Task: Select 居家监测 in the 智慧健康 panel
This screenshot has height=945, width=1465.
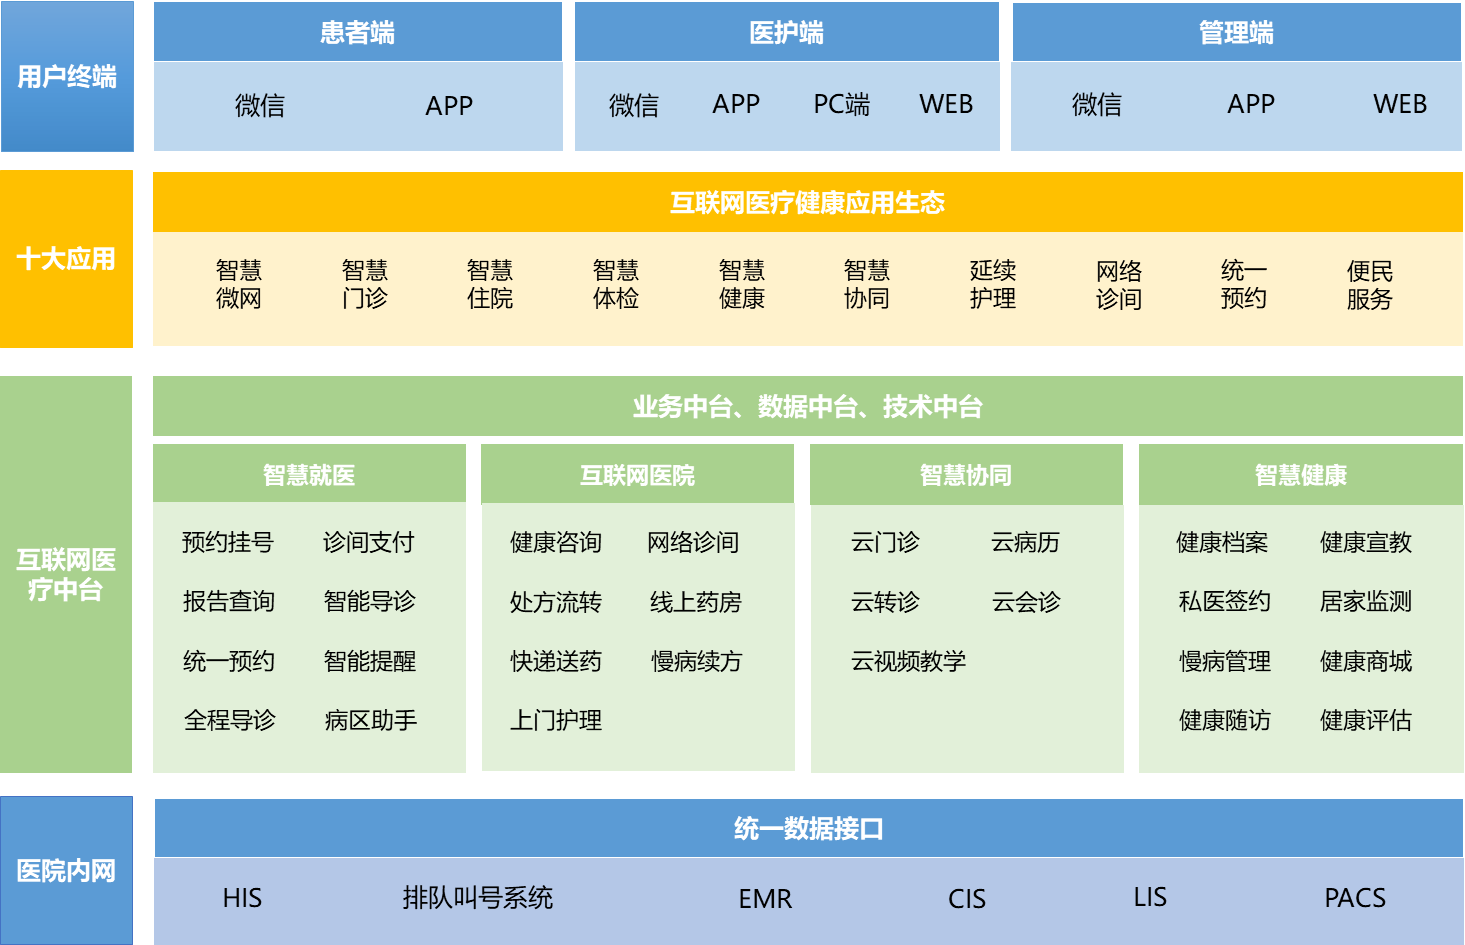Action: [x=1366, y=602]
